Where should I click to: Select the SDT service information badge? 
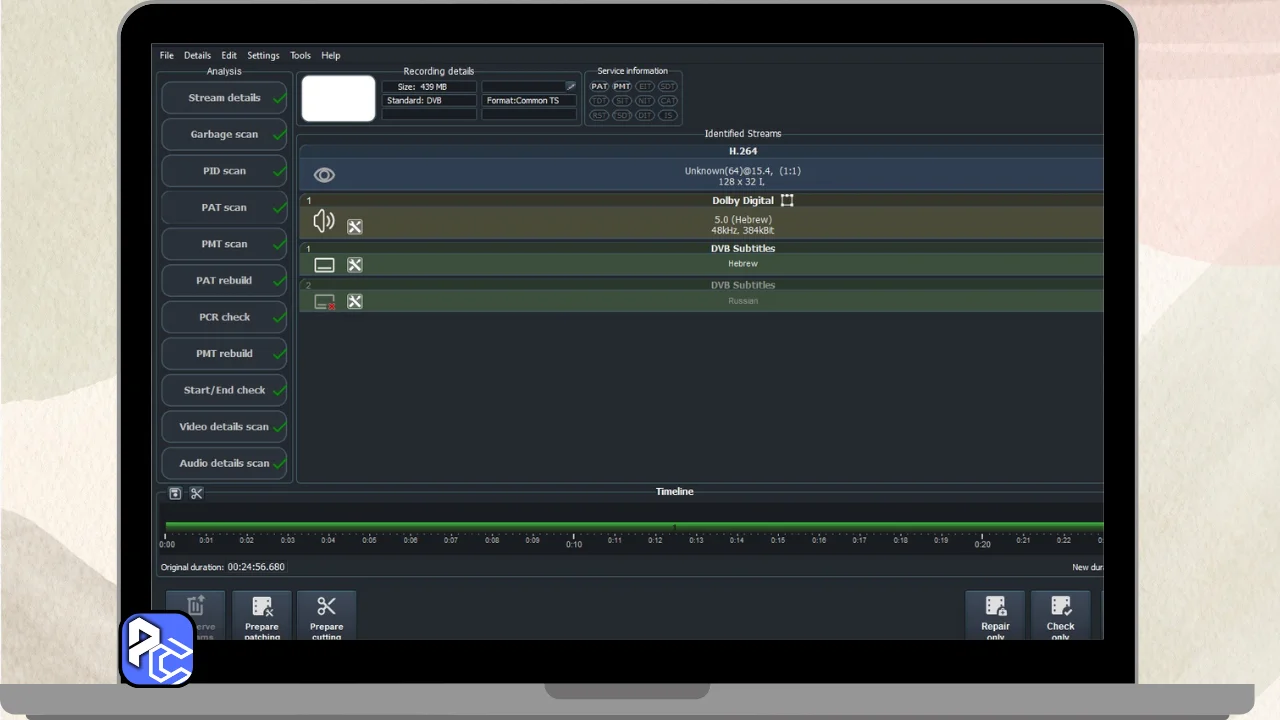[x=667, y=87]
